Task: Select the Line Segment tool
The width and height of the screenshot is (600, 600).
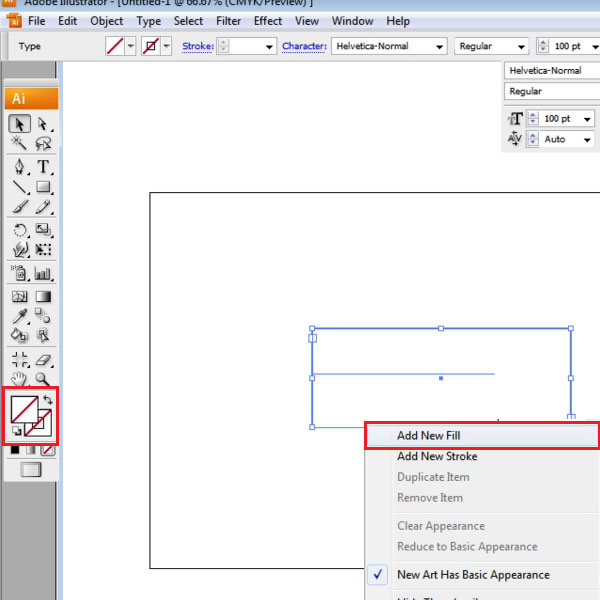Action: click(x=19, y=187)
